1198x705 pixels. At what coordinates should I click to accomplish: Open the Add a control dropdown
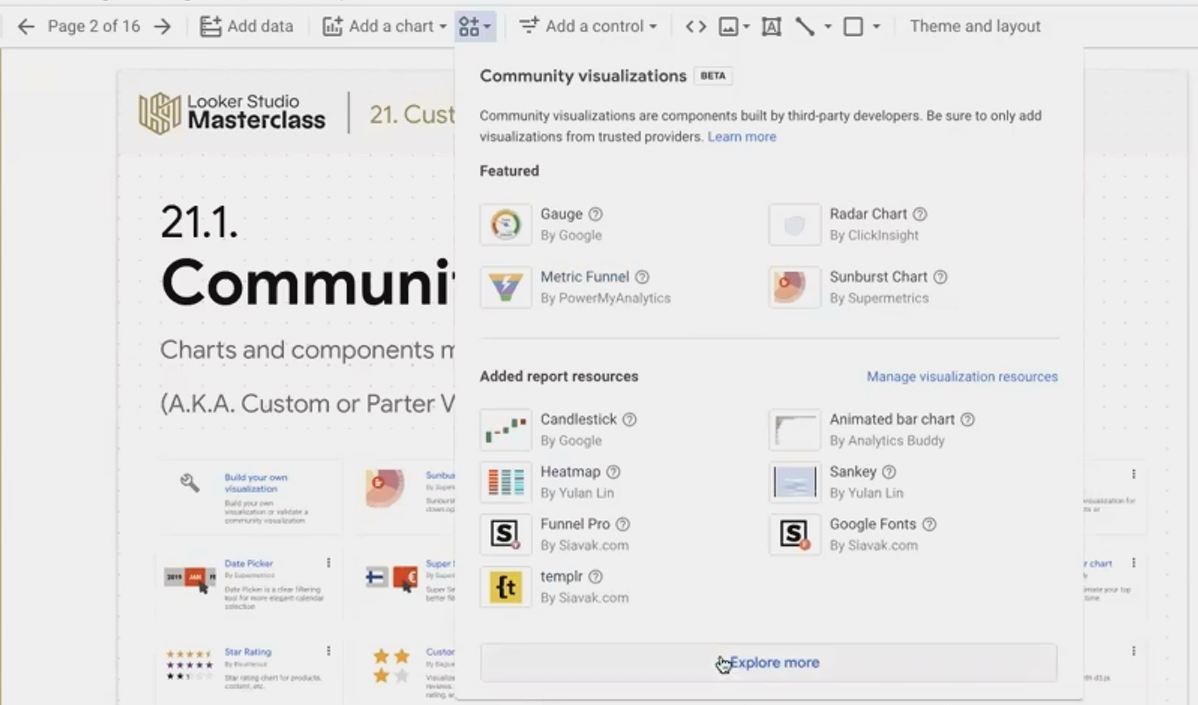(588, 27)
